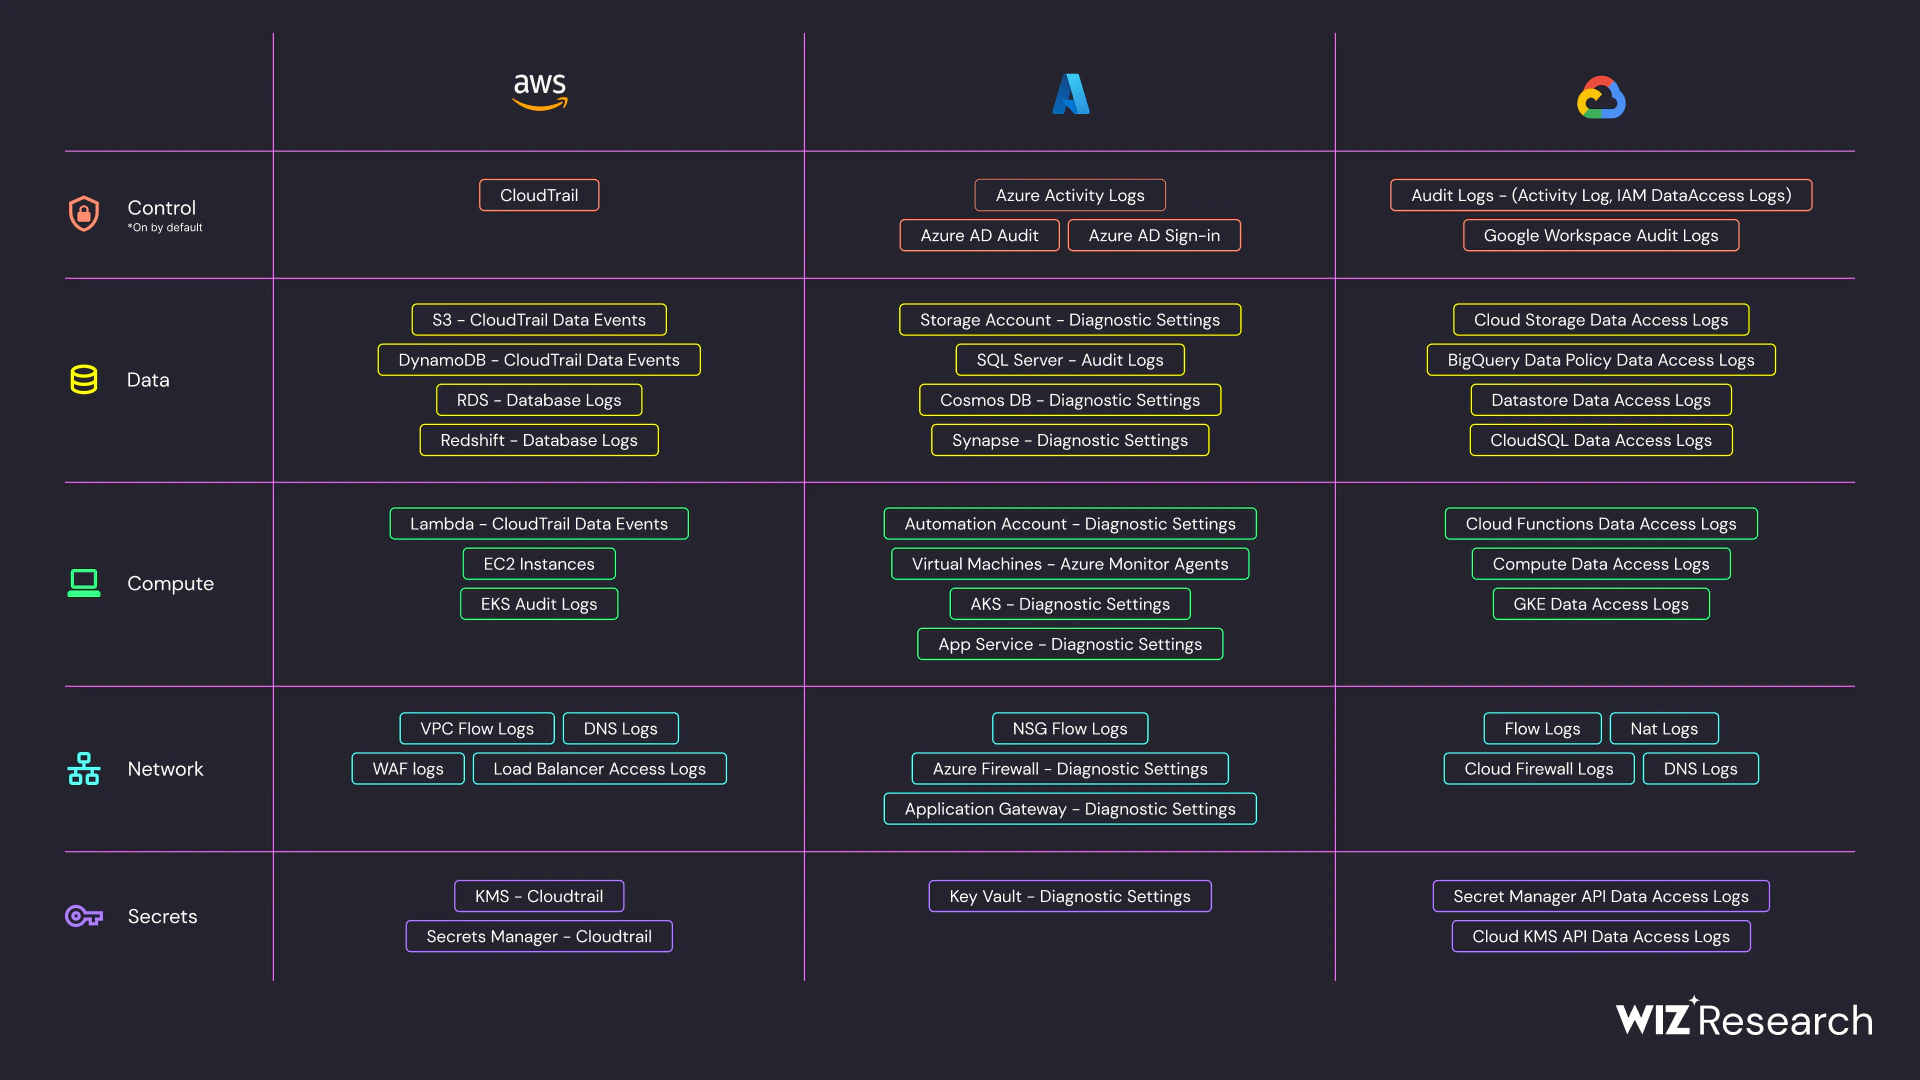Select the Azure AD Sign-in box
The height and width of the screenshot is (1080, 1920).
(1154, 235)
